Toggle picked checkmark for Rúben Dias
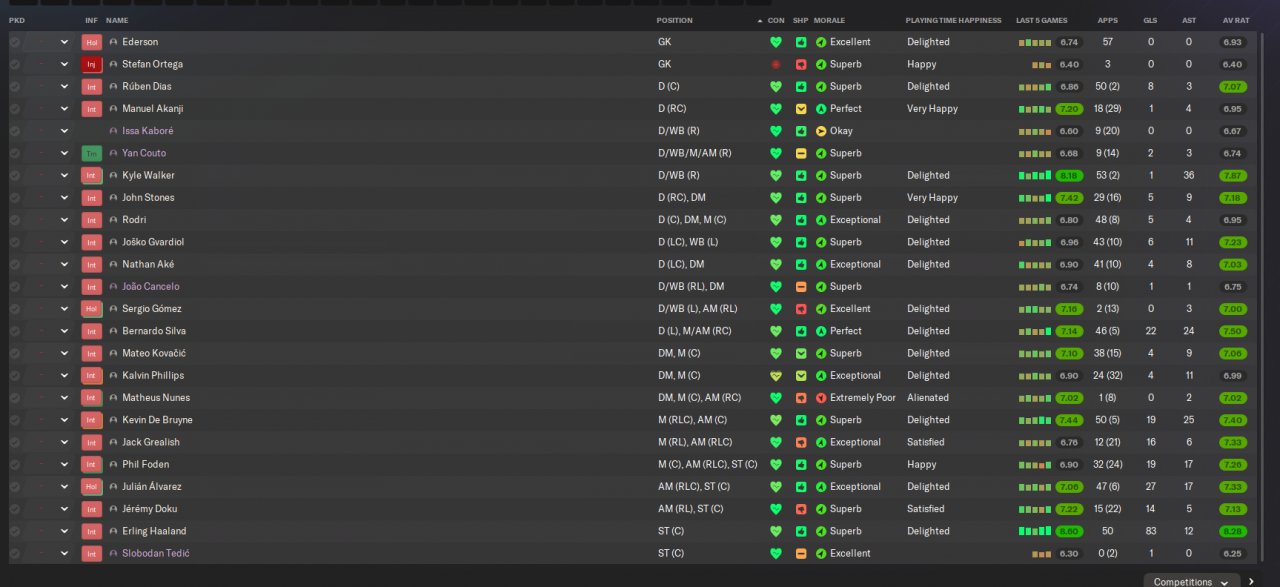Screen dimensions: 1280x587 [x=14, y=86]
